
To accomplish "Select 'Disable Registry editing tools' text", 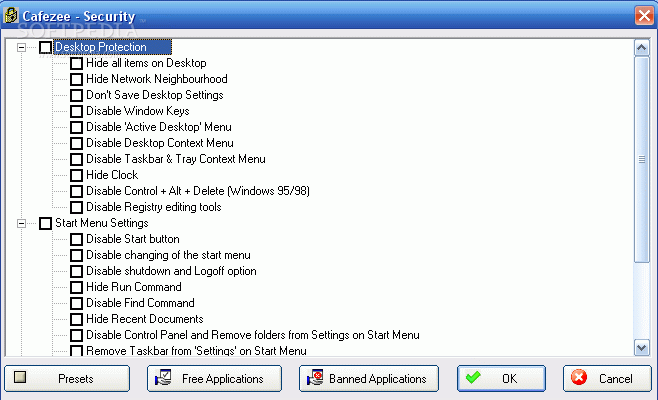I will tap(154, 207).
